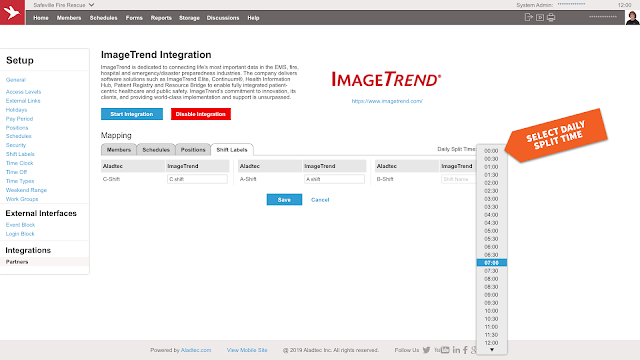Open Event Block under External Interfaces
The image size is (640, 360).
(20, 225)
